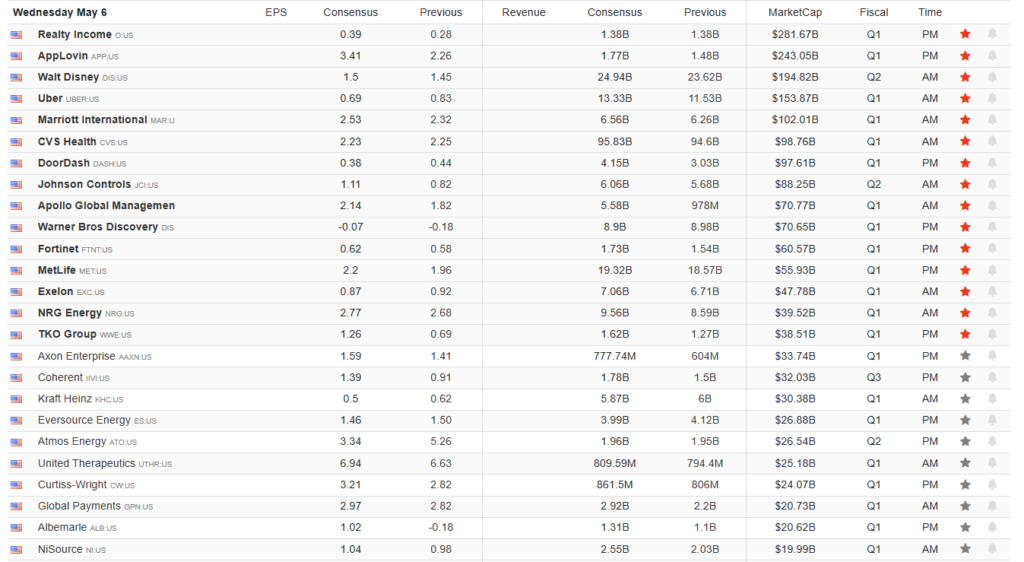Click the bell icon on Atmos Energy row
Image resolution: width=1024 pixels, height=562 pixels.
click(992, 441)
